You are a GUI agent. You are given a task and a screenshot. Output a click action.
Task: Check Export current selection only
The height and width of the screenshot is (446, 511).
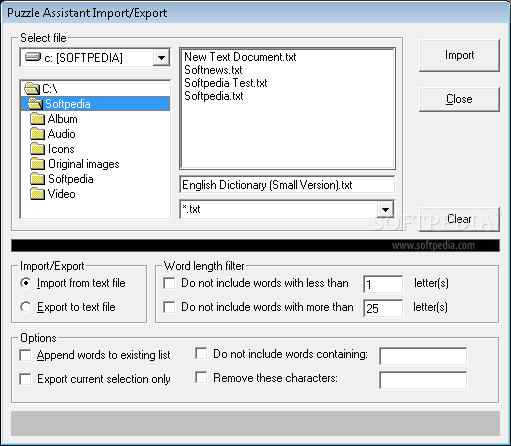(x=26, y=379)
